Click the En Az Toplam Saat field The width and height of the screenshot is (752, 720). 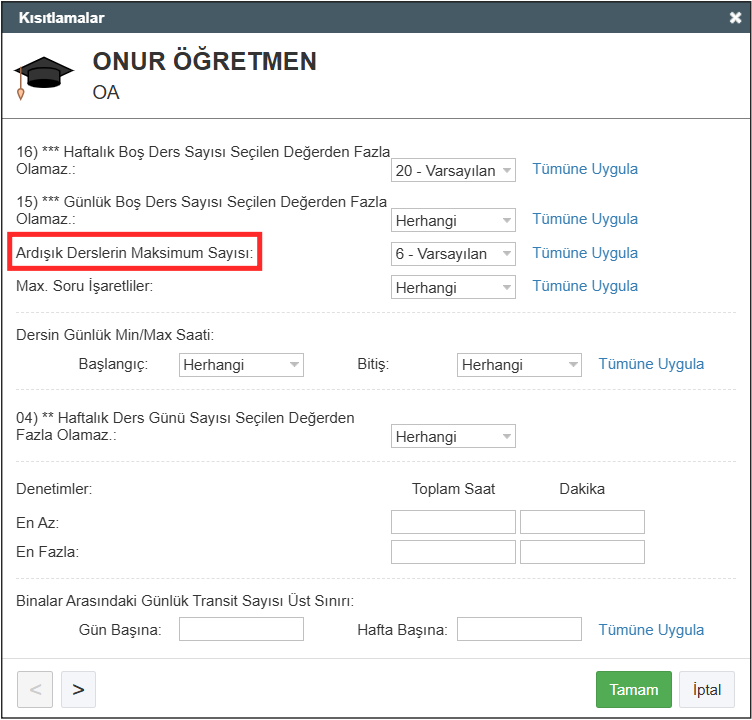tap(453, 522)
